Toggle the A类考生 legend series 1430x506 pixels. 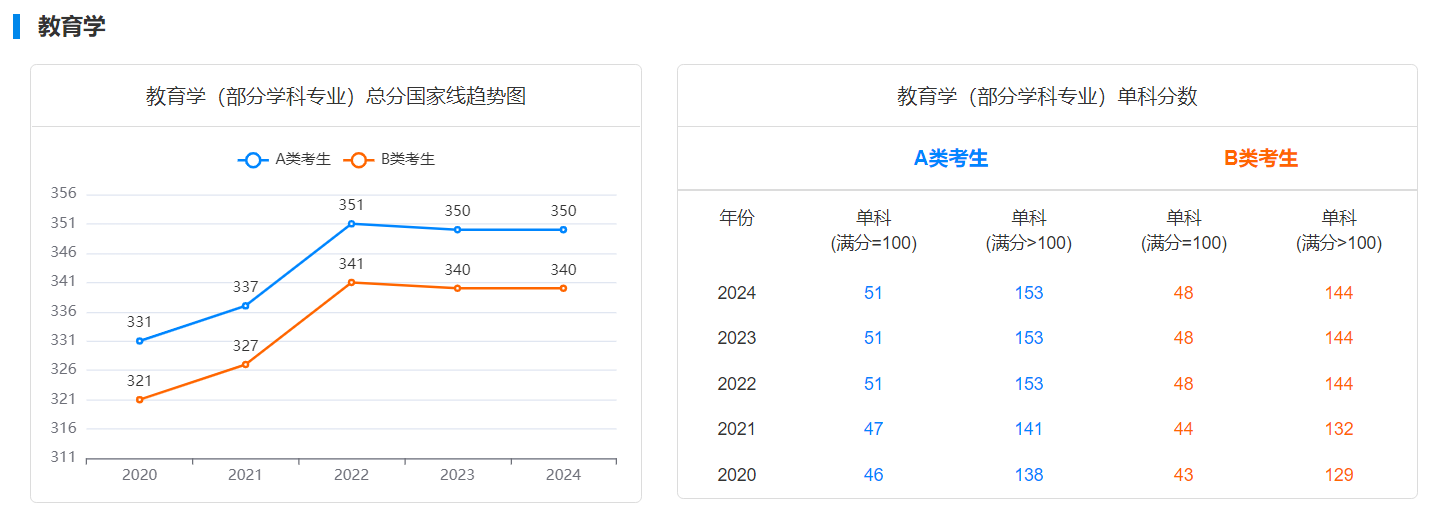pyautogui.click(x=284, y=159)
